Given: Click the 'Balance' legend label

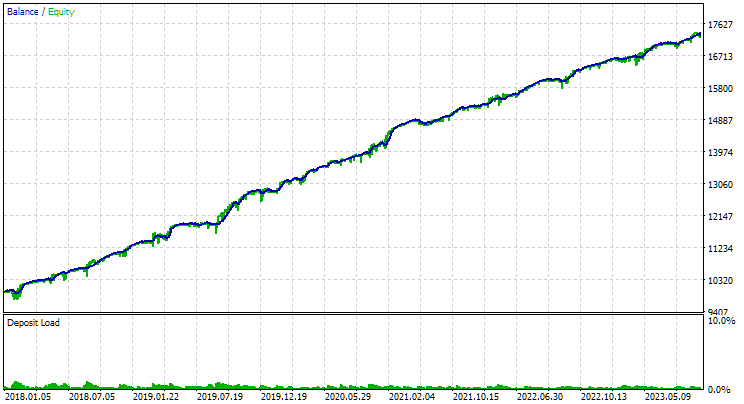Looking at the screenshot, I should pos(22,12).
